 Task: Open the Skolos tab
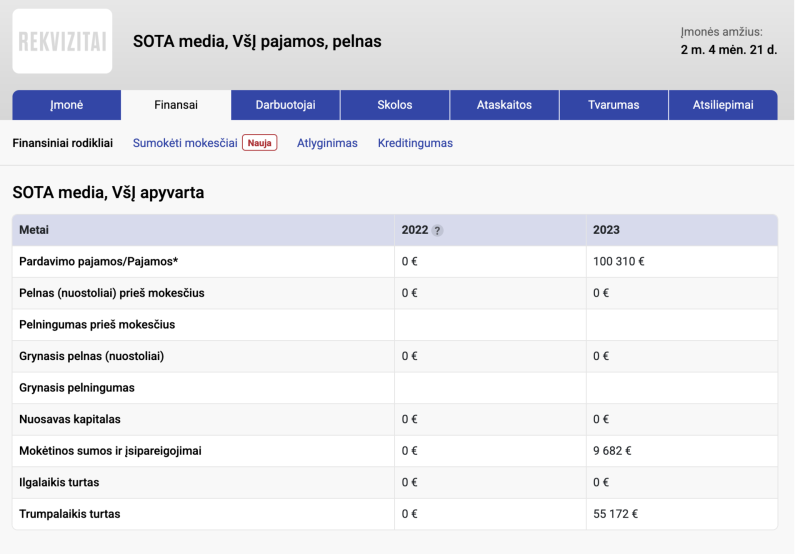coord(395,105)
